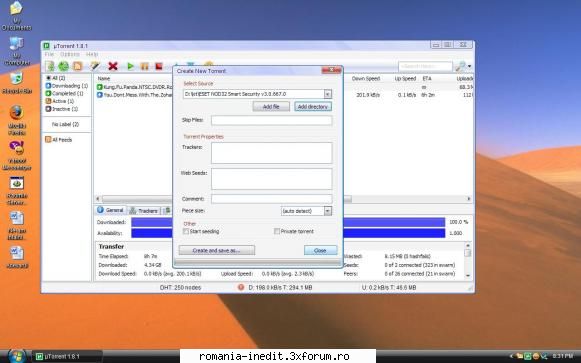The width and height of the screenshot is (581, 363).
Task: Click DHT: 250 nodes in status bar
Action: (x=180, y=287)
